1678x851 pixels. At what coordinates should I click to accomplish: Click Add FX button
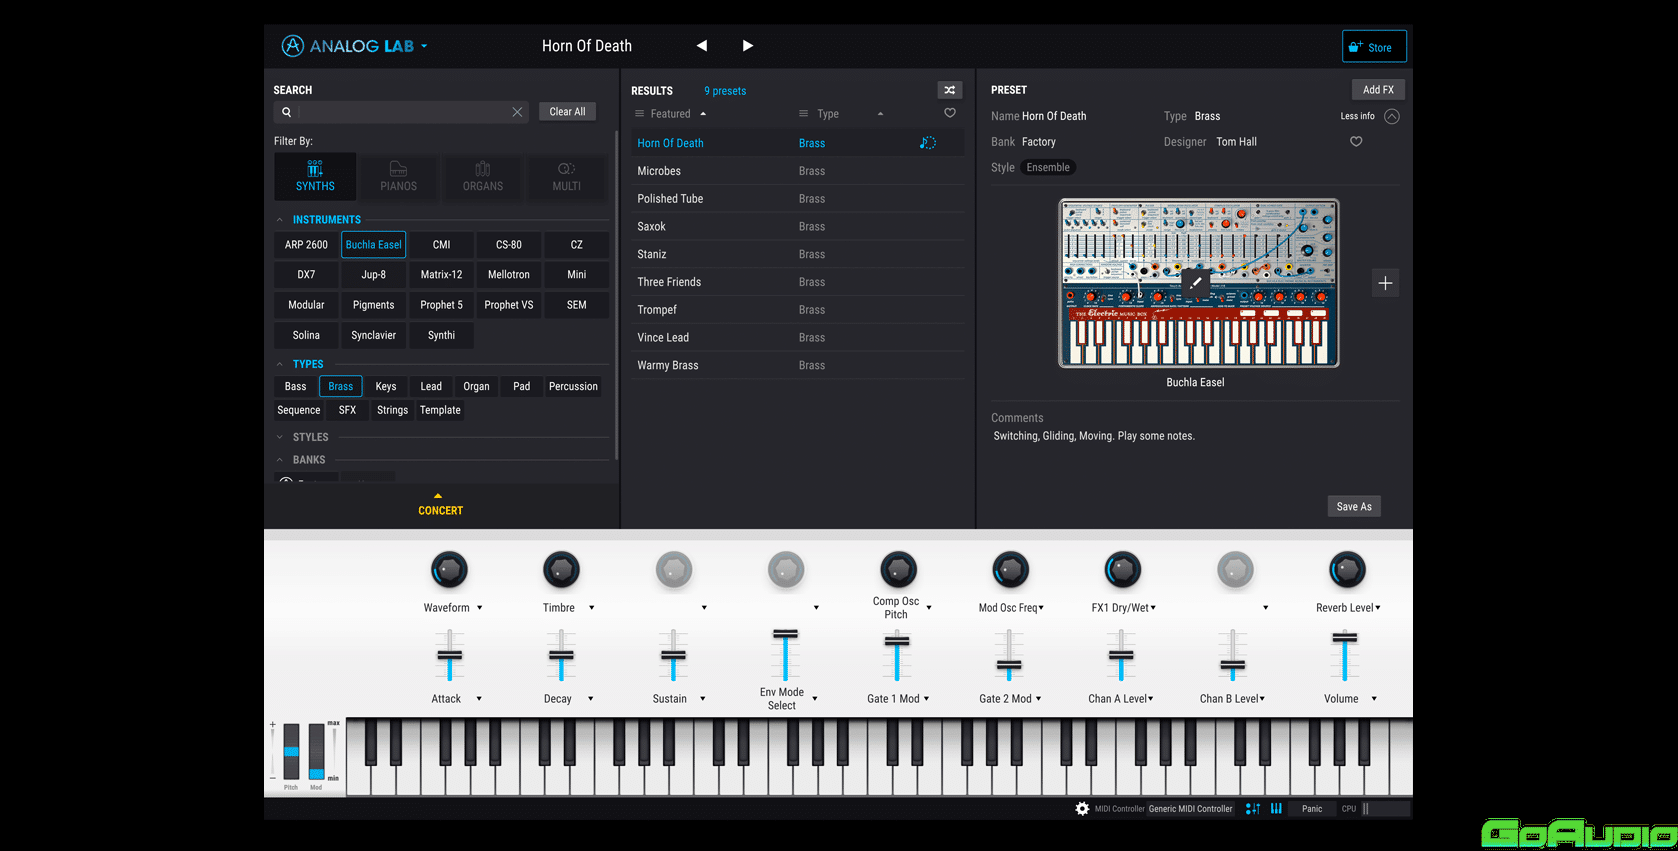[1378, 90]
